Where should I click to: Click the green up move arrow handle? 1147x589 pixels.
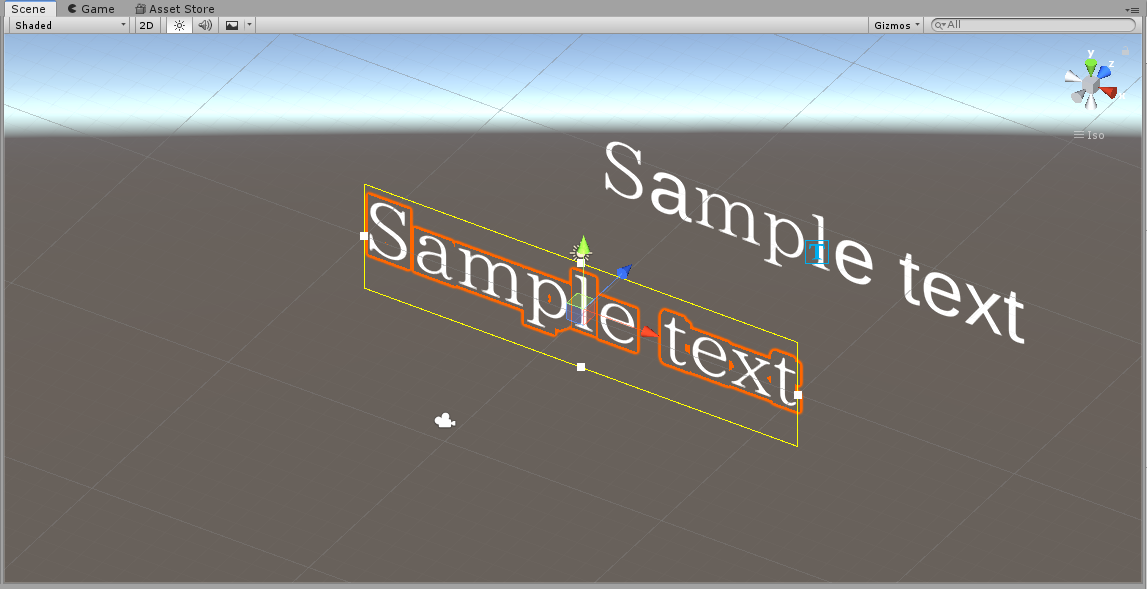click(583, 244)
